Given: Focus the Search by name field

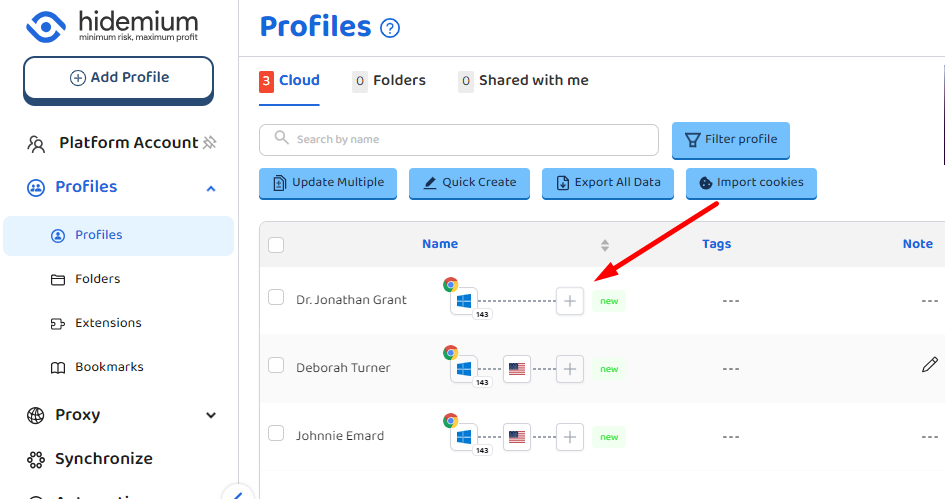Looking at the screenshot, I should click(468, 140).
